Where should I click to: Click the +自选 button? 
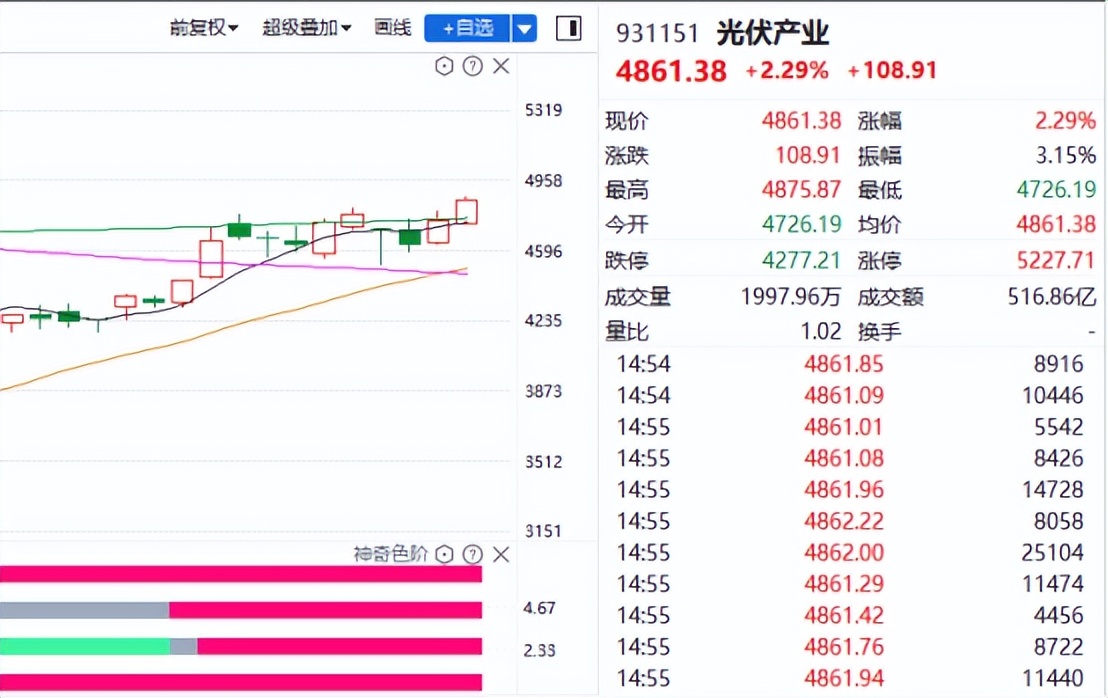pos(467,28)
